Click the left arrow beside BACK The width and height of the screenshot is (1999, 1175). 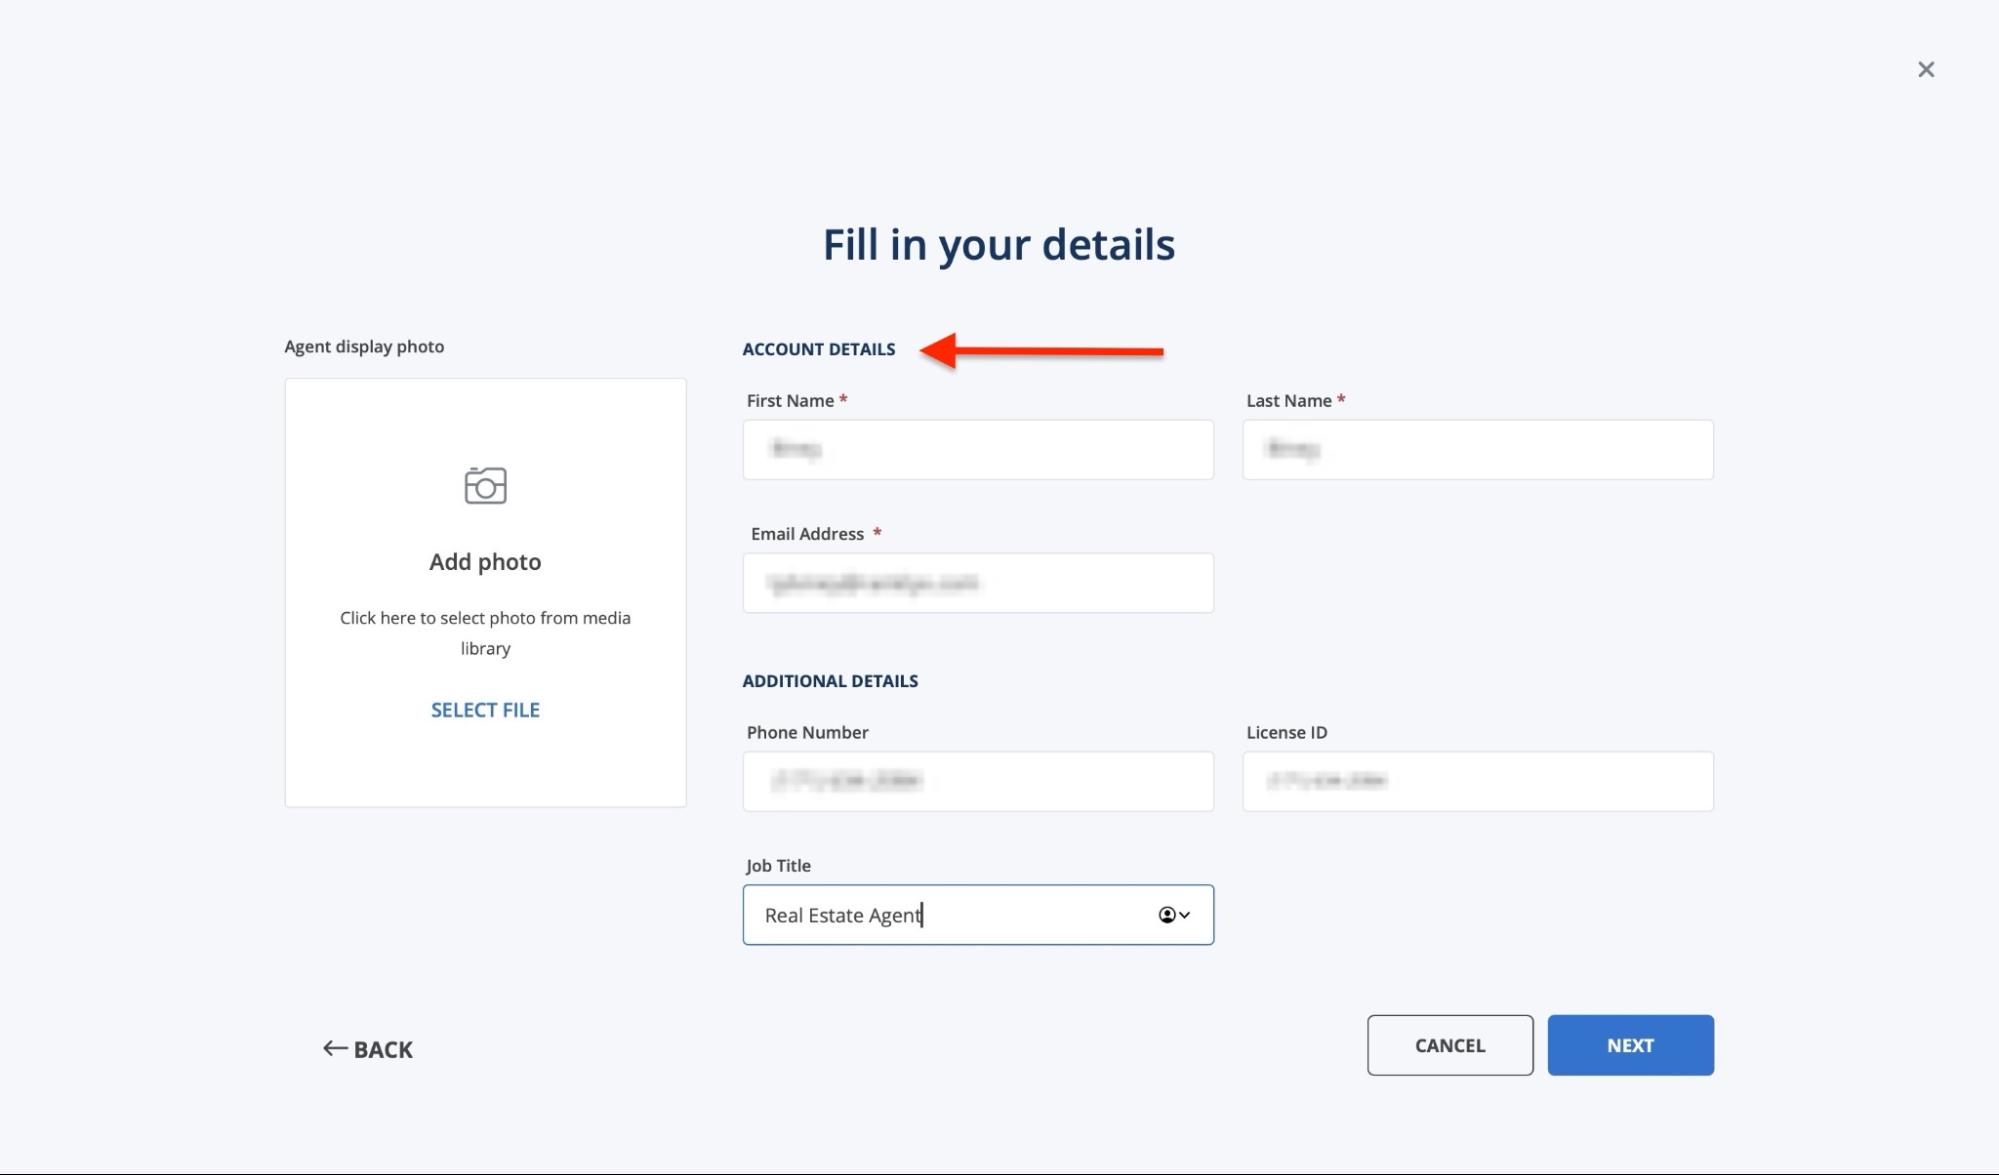335,1048
